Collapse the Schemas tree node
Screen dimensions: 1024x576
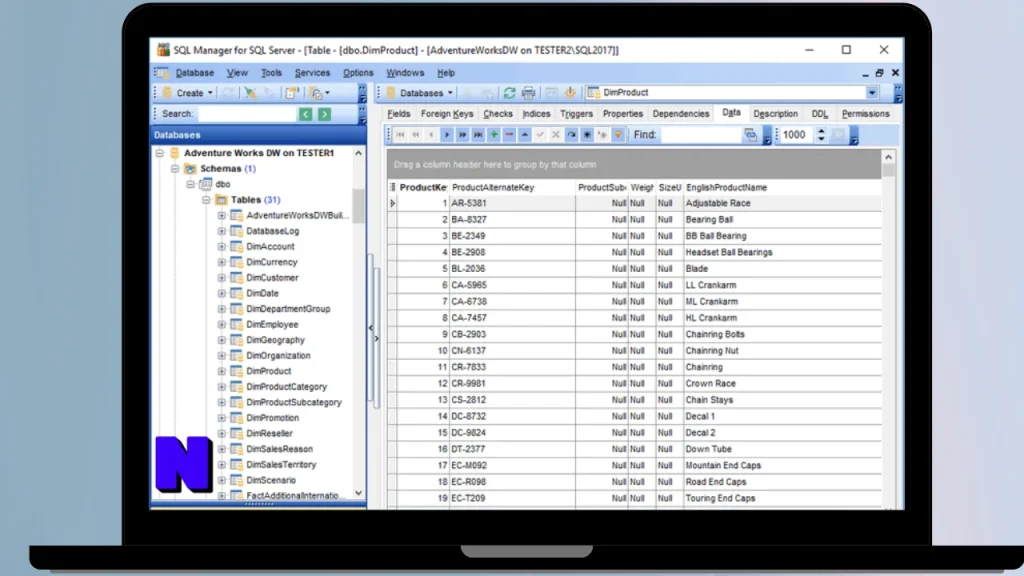174,168
